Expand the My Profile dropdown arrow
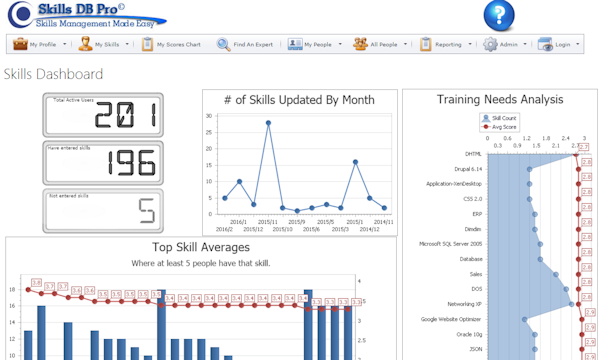Image resolution: width=600 pixels, height=360 pixels. pos(64,44)
